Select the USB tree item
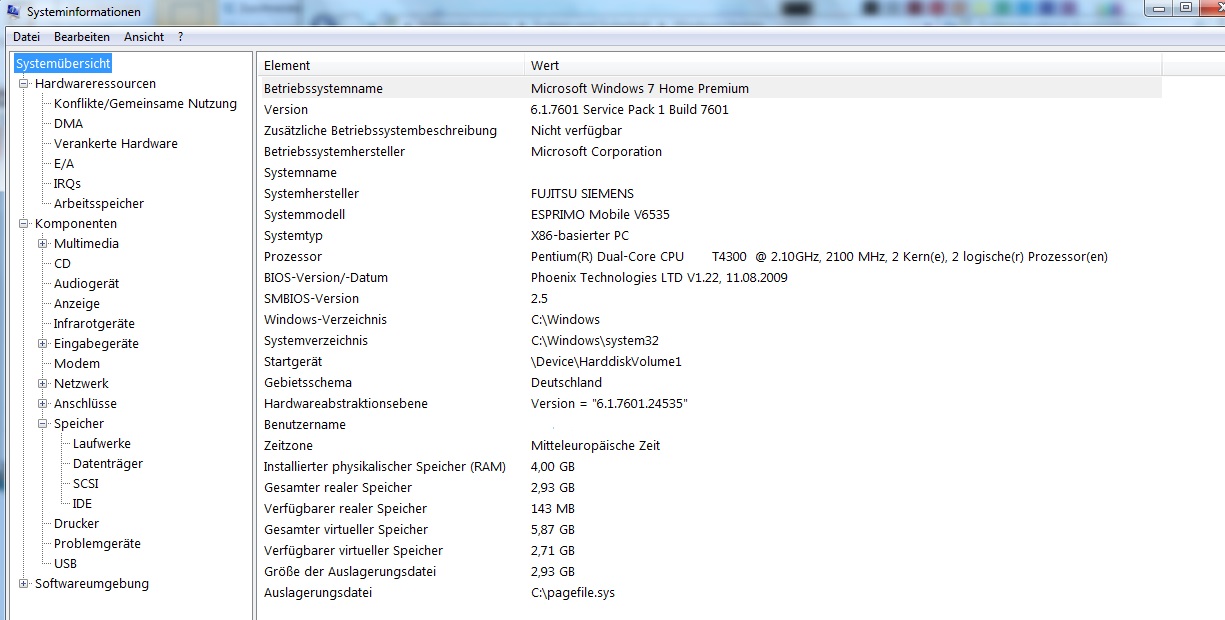Screen dimensions: 1225x620 pos(68,563)
